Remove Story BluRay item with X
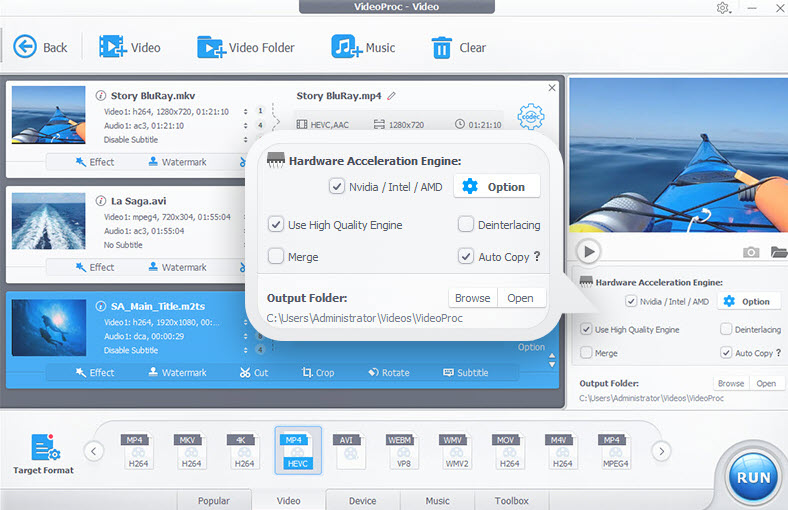 552,87
